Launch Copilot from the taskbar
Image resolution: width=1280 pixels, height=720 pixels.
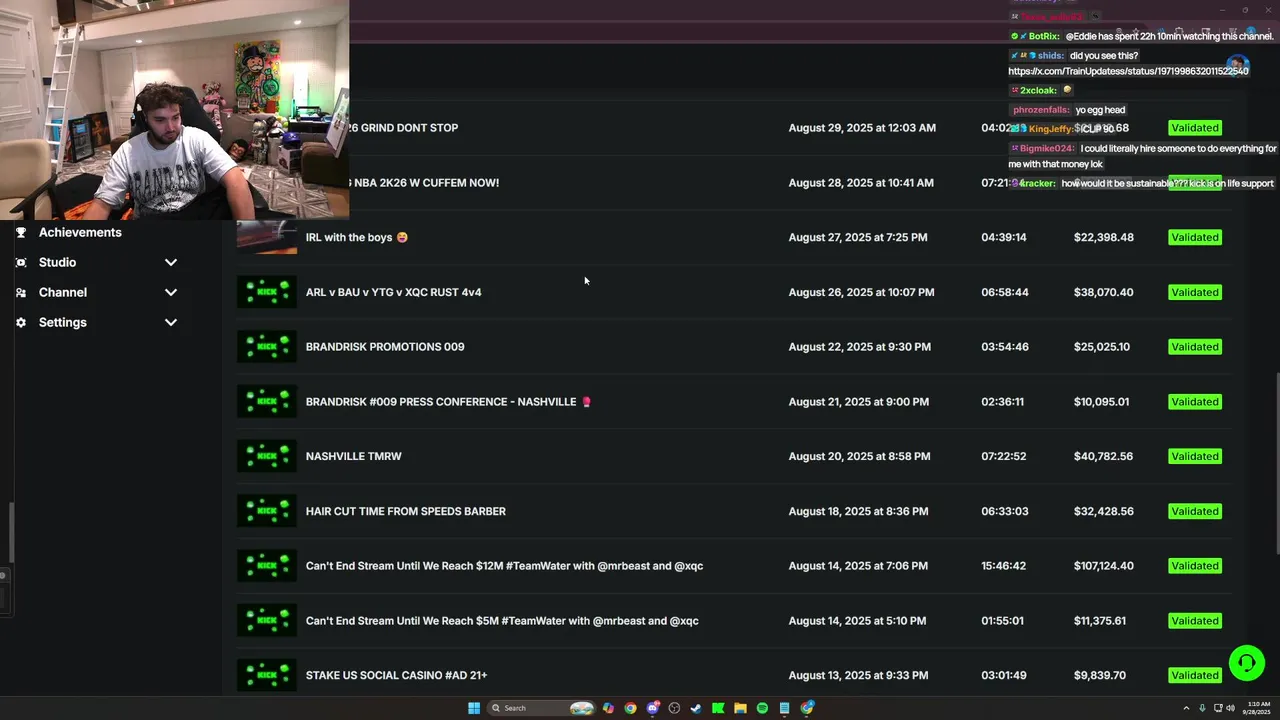608,708
